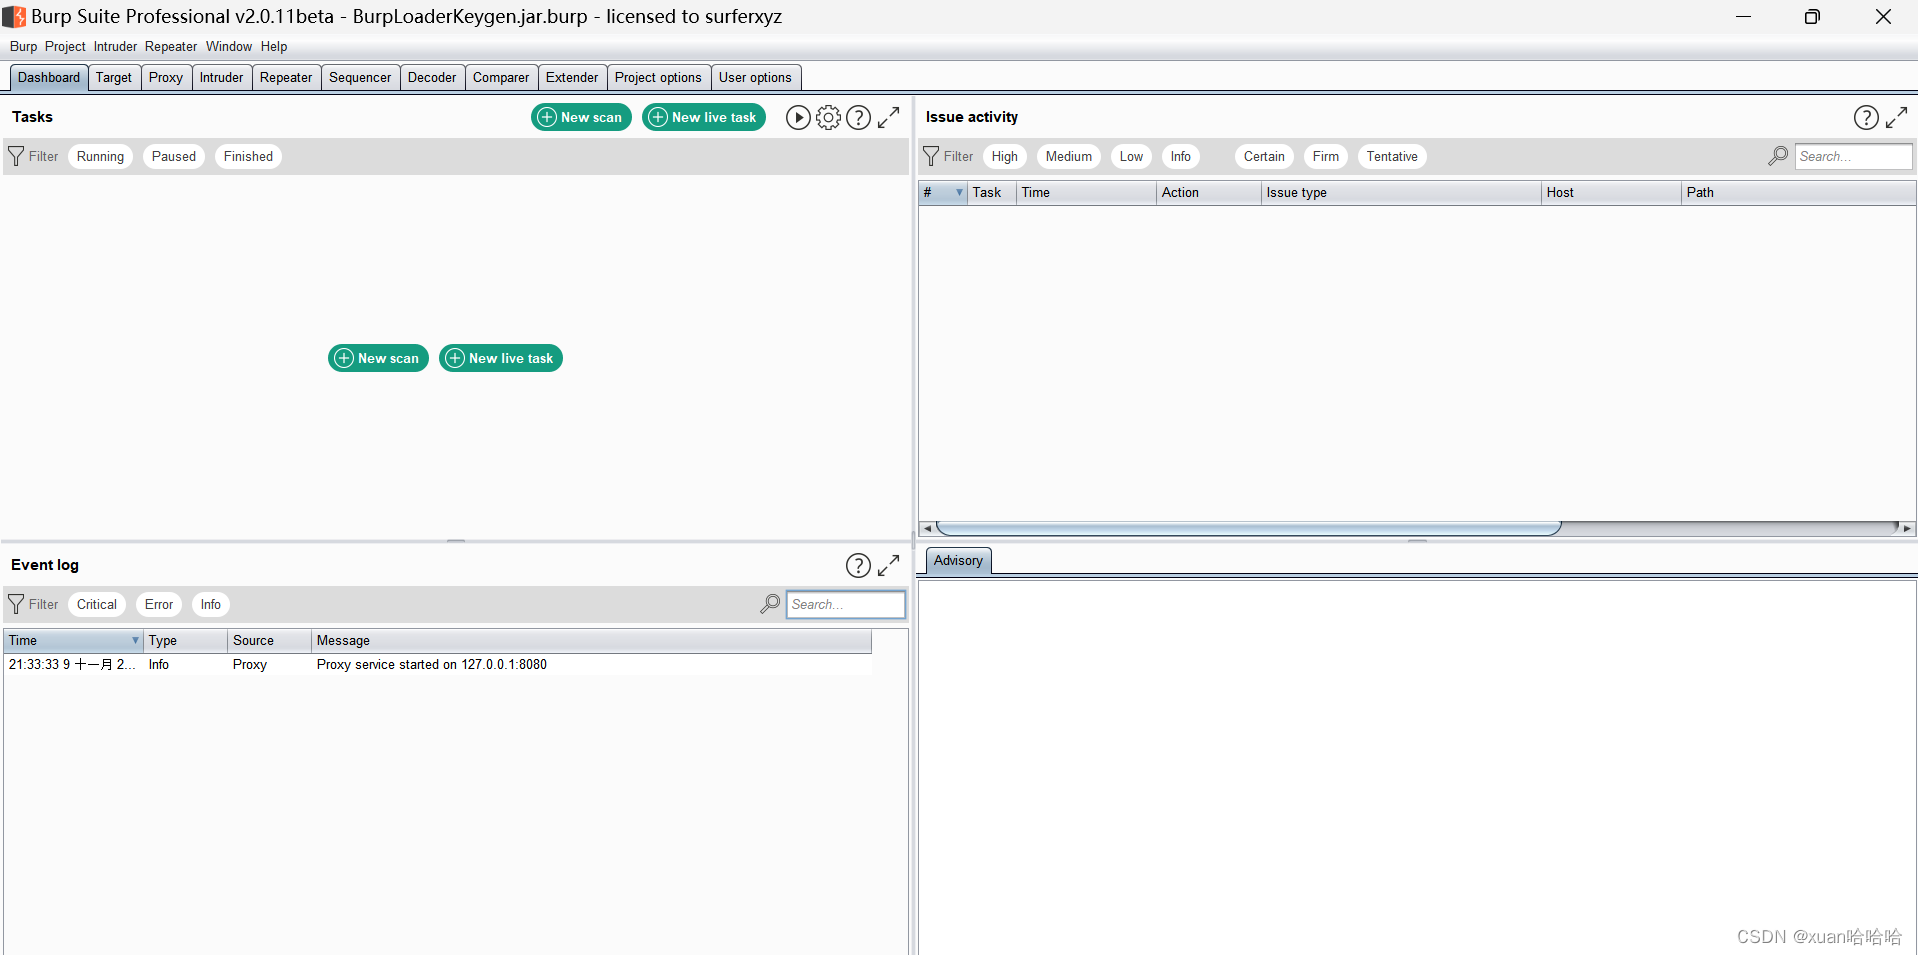Sort issues by the # column
The image size is (1918, 955).
pos(943,193)
